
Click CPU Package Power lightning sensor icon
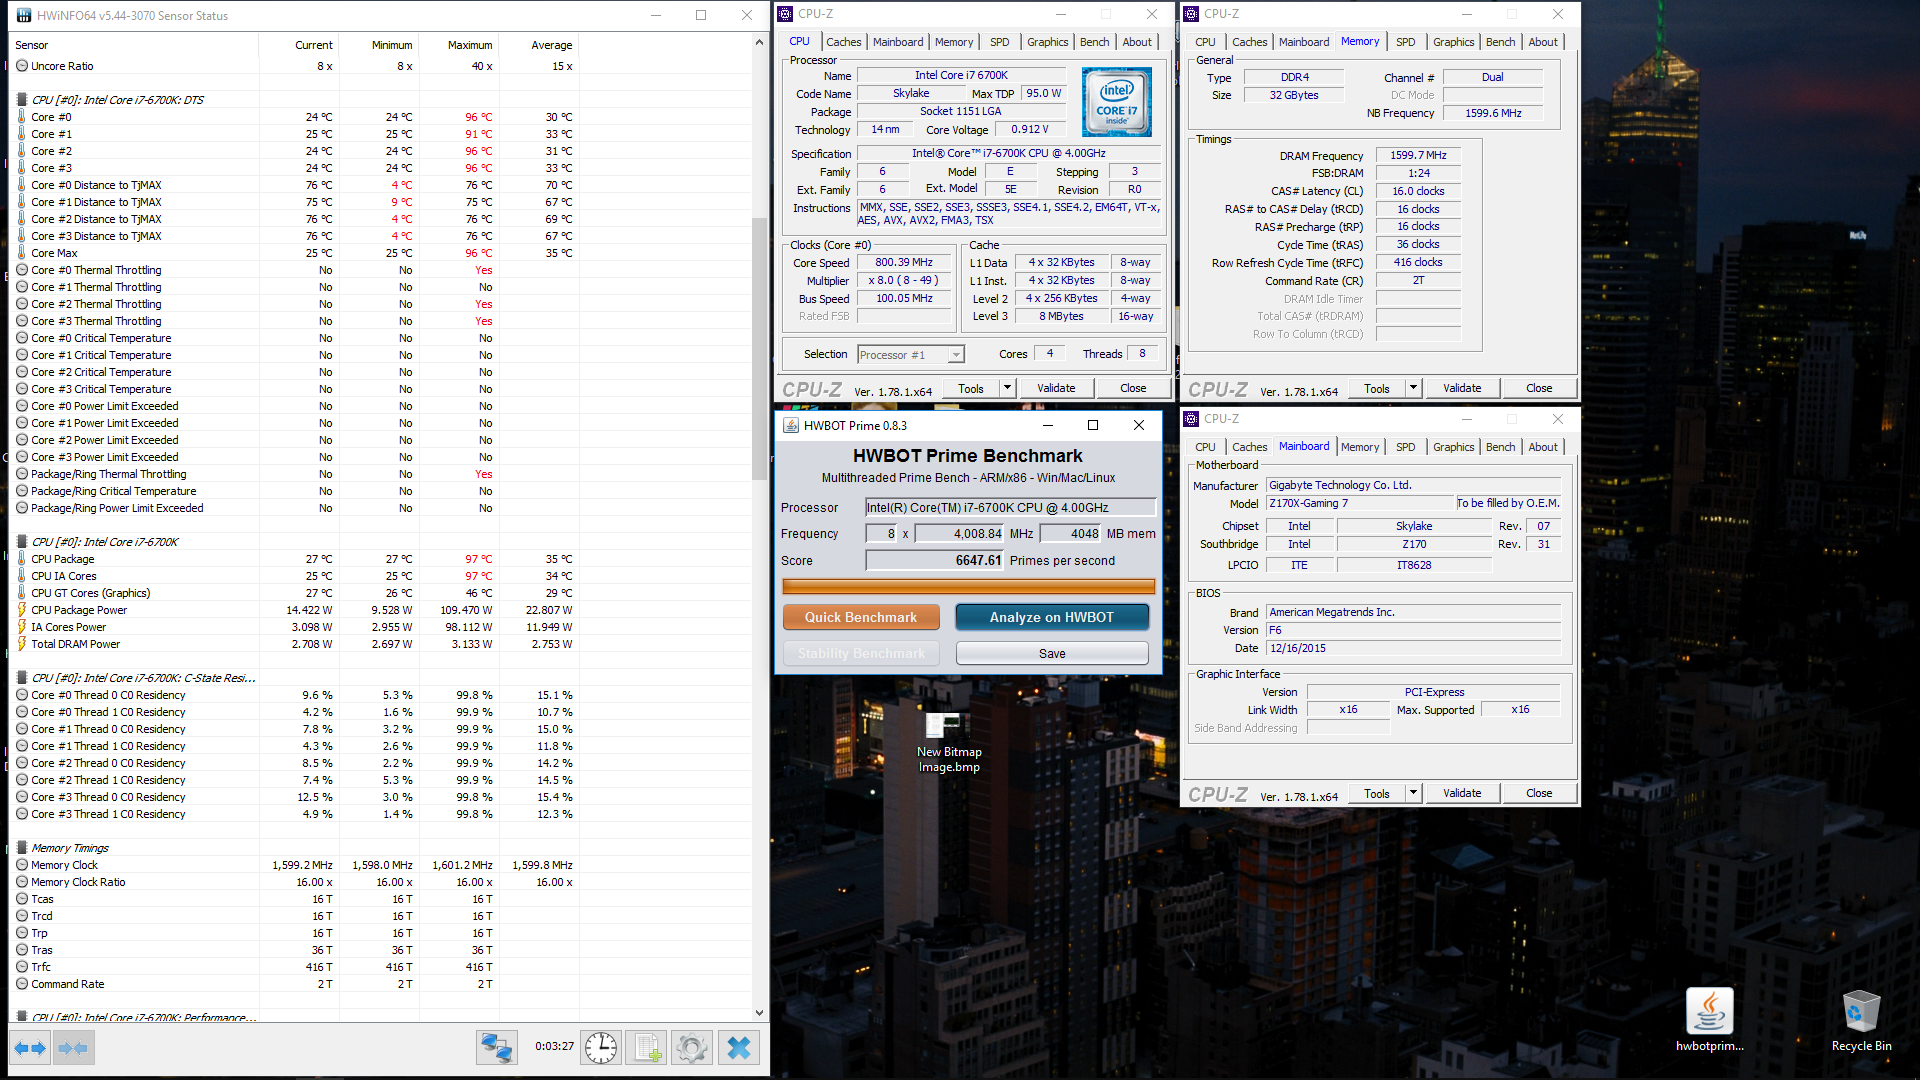(x=22, y=610)
